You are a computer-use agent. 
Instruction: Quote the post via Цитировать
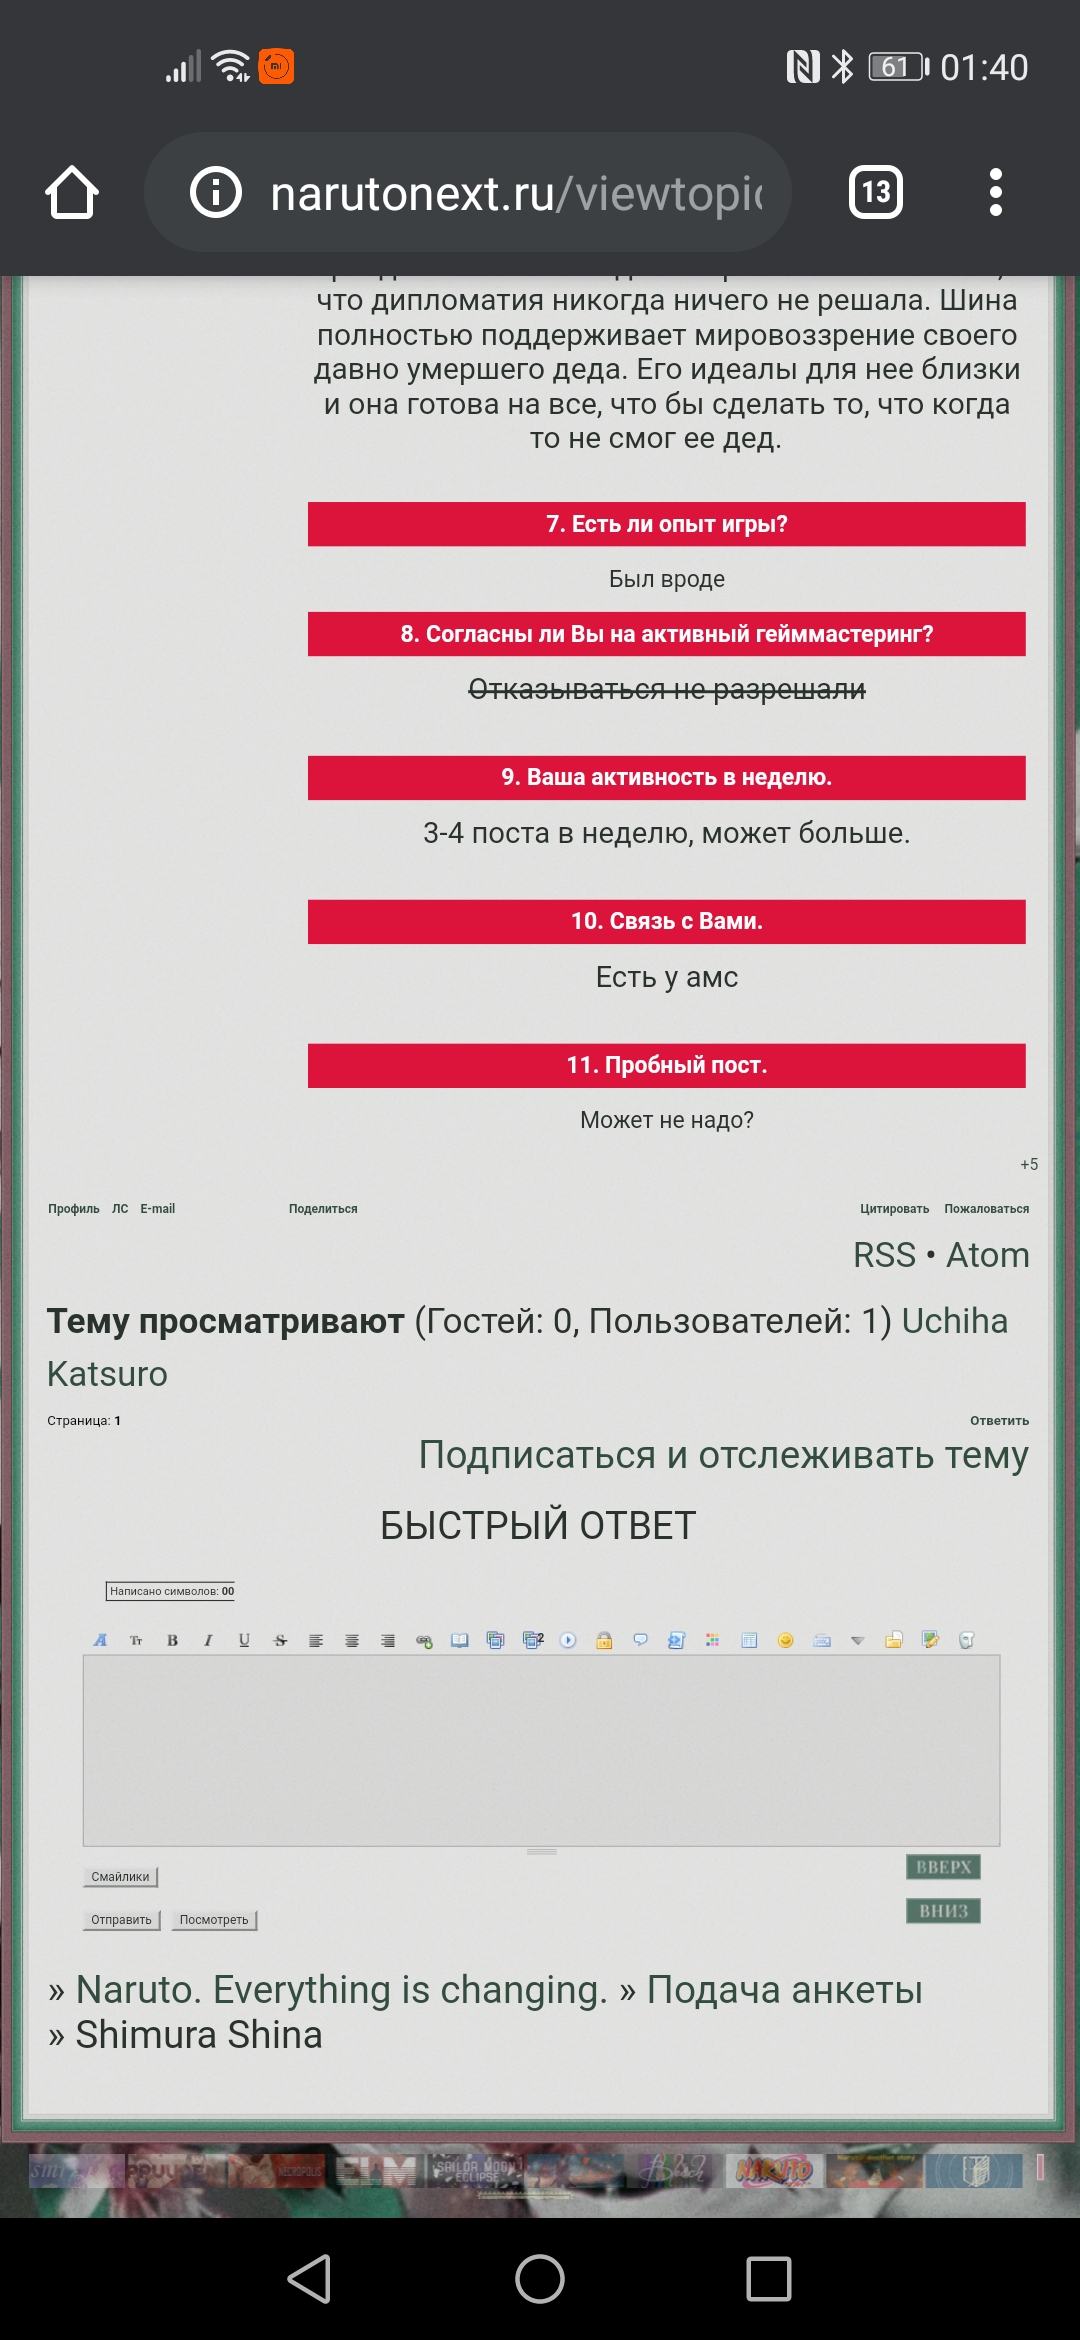pyautogui.click(x=894, y=1209)
